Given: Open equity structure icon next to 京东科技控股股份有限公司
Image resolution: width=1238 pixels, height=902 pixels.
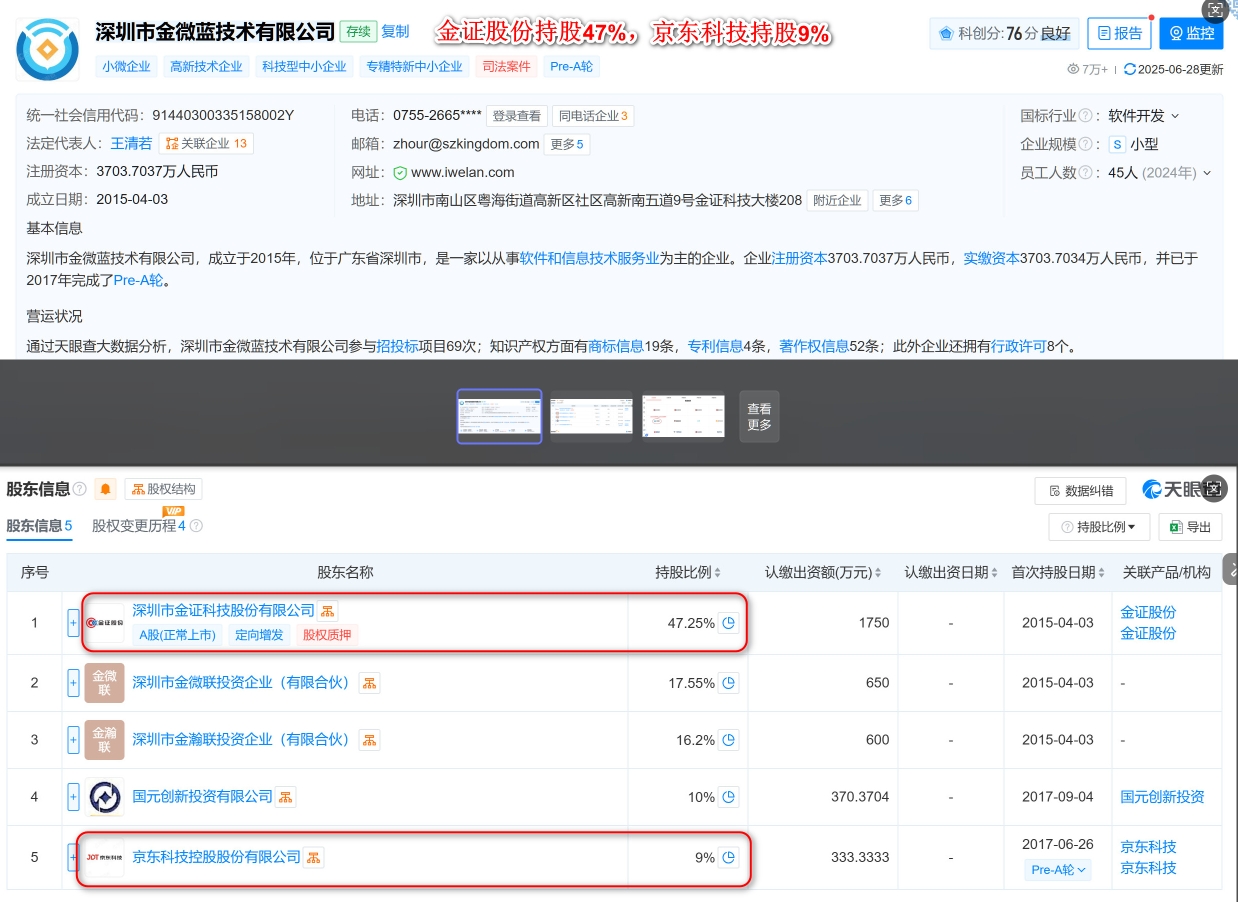Looking at the screenshot, I should (314, 858).
